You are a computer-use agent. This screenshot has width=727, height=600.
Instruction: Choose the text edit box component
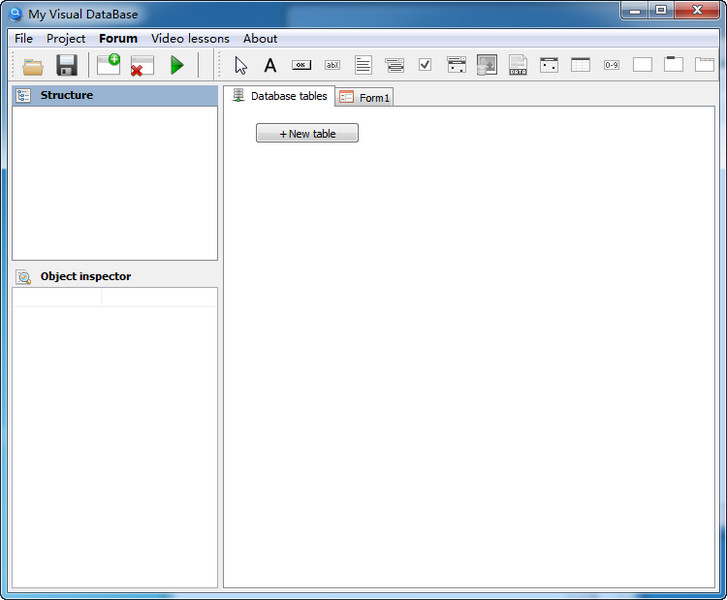pos(332,65)
